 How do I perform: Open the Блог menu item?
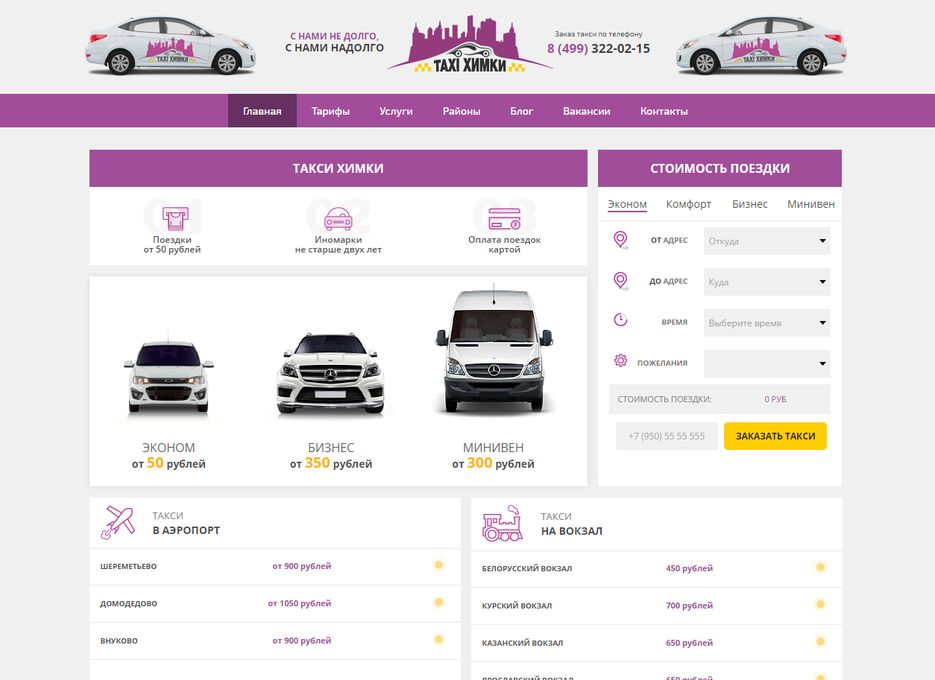click(522, 111)
